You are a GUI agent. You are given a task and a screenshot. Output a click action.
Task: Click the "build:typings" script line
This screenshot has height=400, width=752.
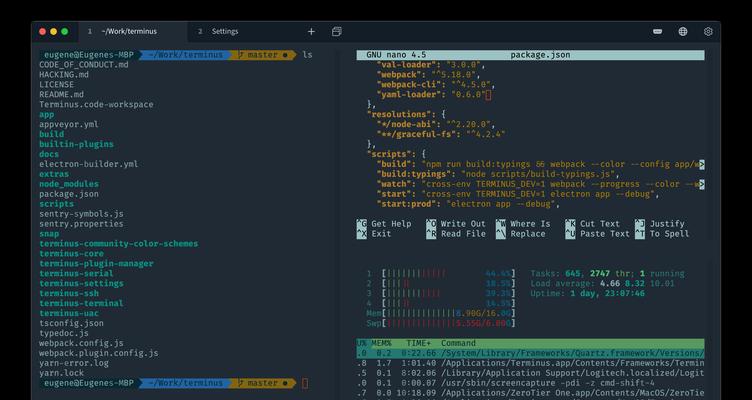(498, 174)
